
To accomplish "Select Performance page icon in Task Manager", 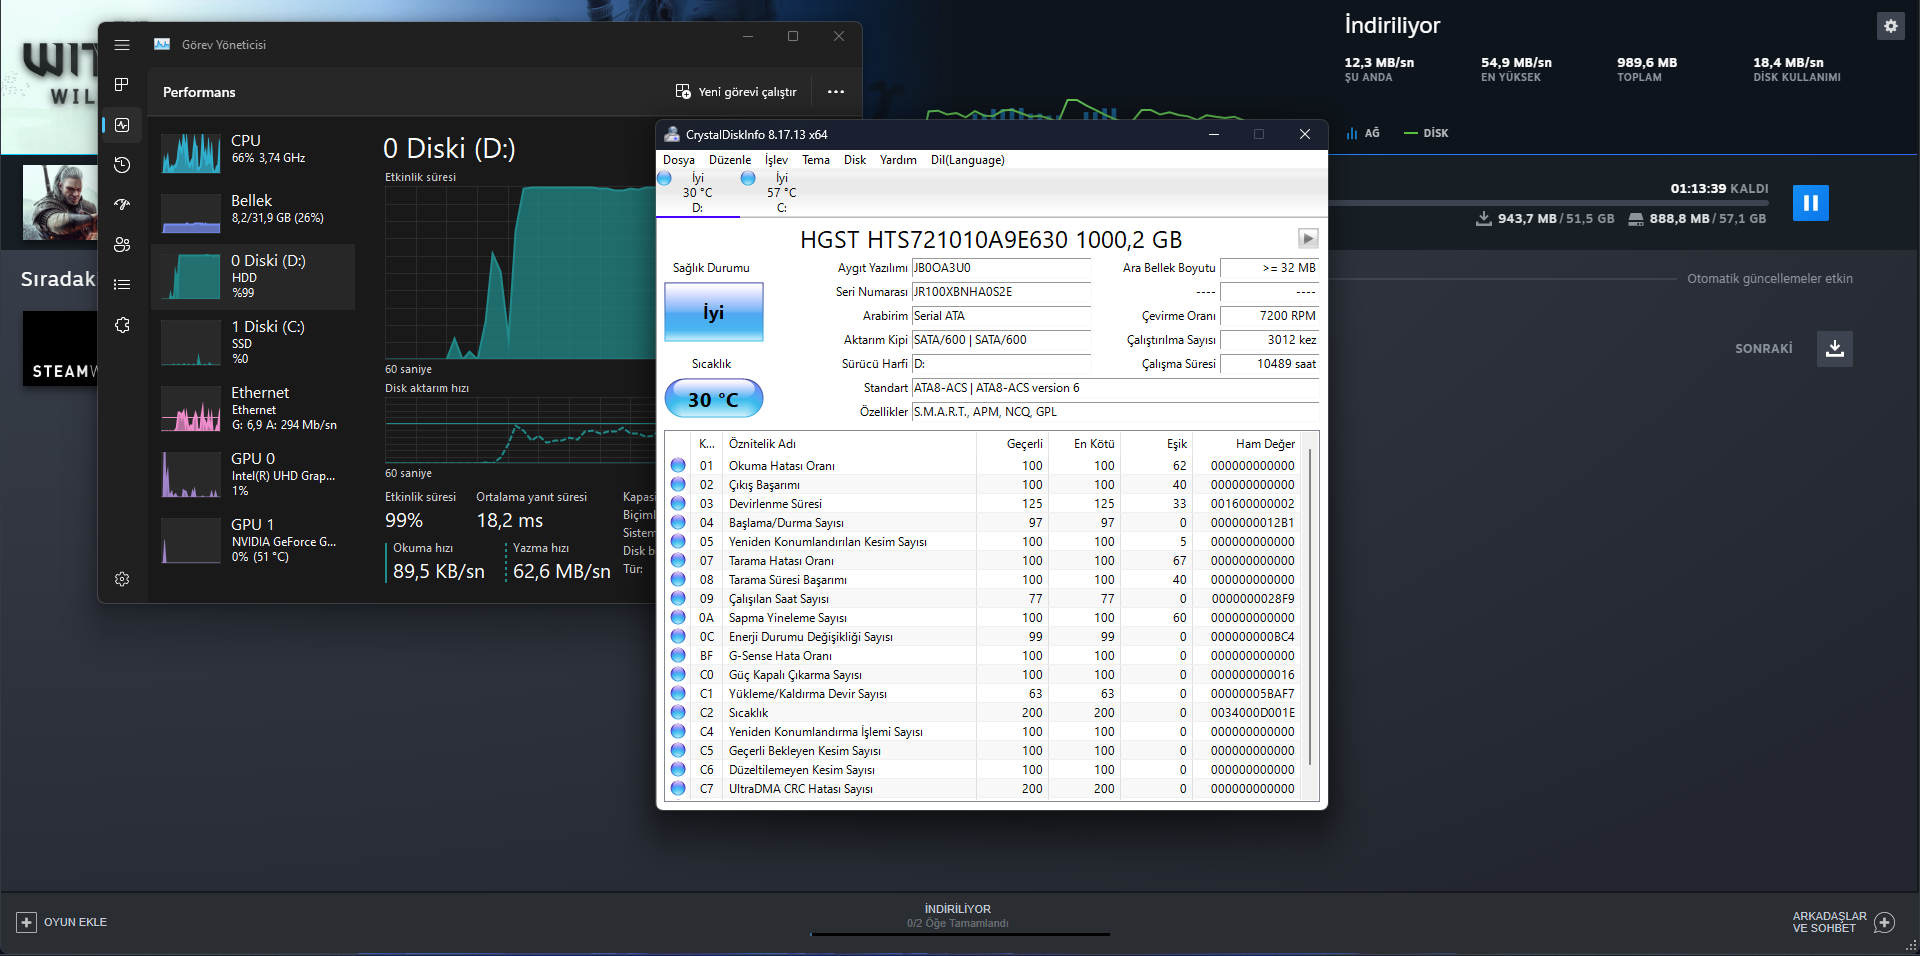I will pos(122,125).
